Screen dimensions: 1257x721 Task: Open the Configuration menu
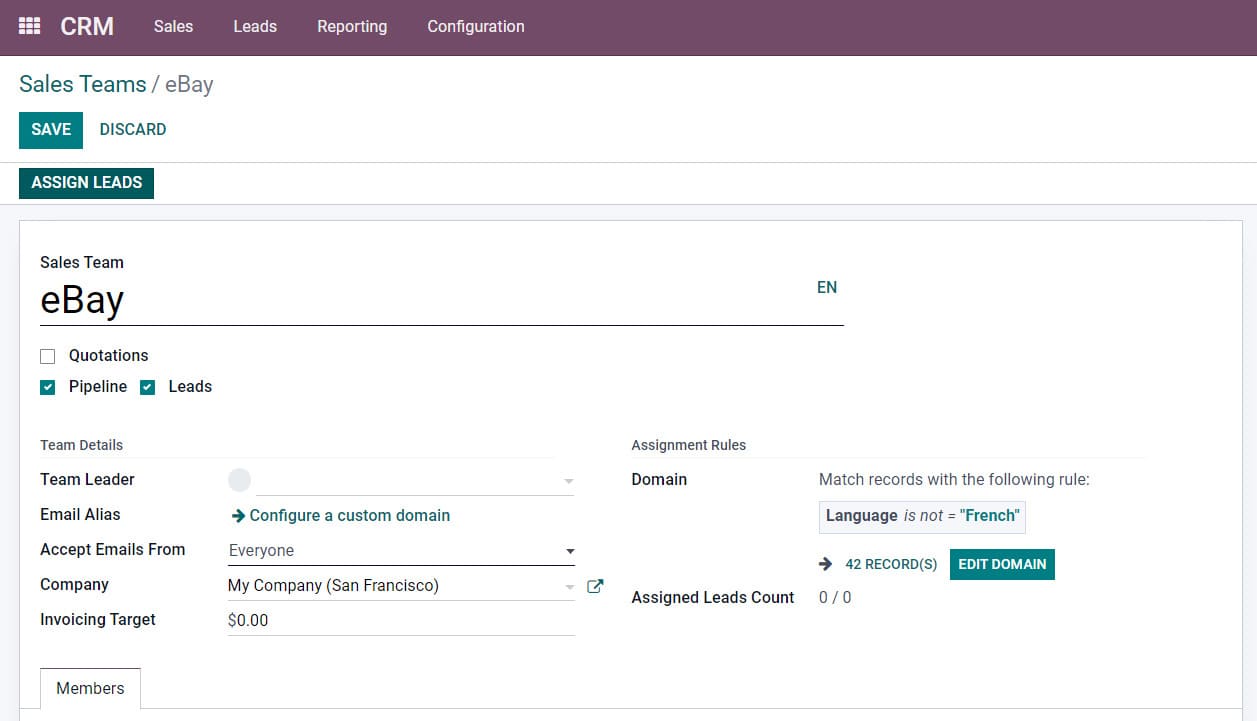tap(476, 27)
